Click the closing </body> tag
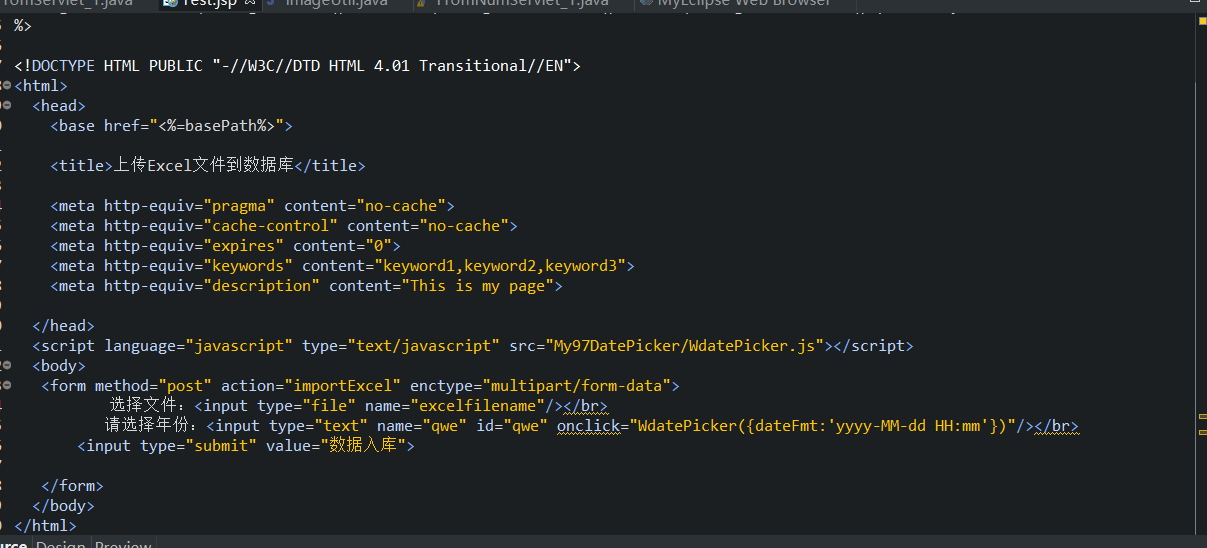The image size is (1207, 548). [x=63, y=506]
